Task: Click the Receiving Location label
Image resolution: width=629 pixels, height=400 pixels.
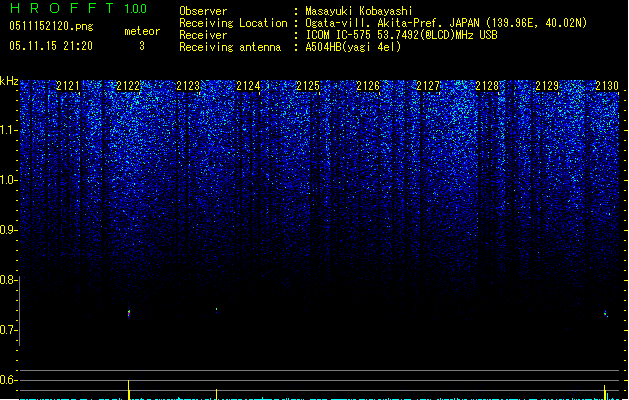Action: click(x=233, y=23)
